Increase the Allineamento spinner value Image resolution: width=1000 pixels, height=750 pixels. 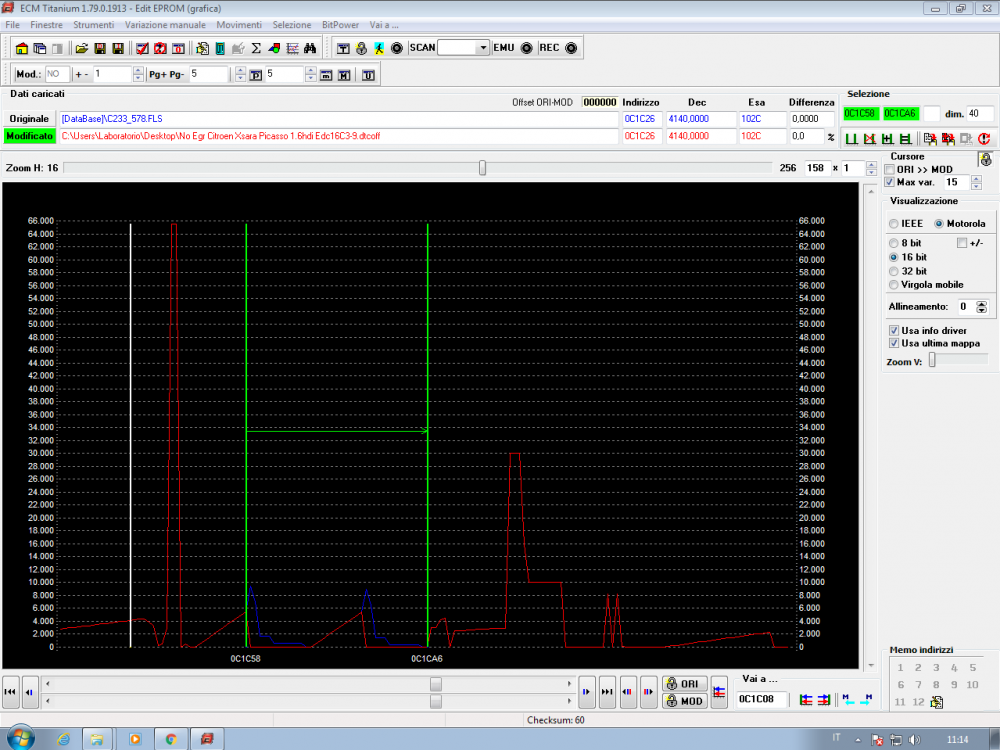pos(981,303)
